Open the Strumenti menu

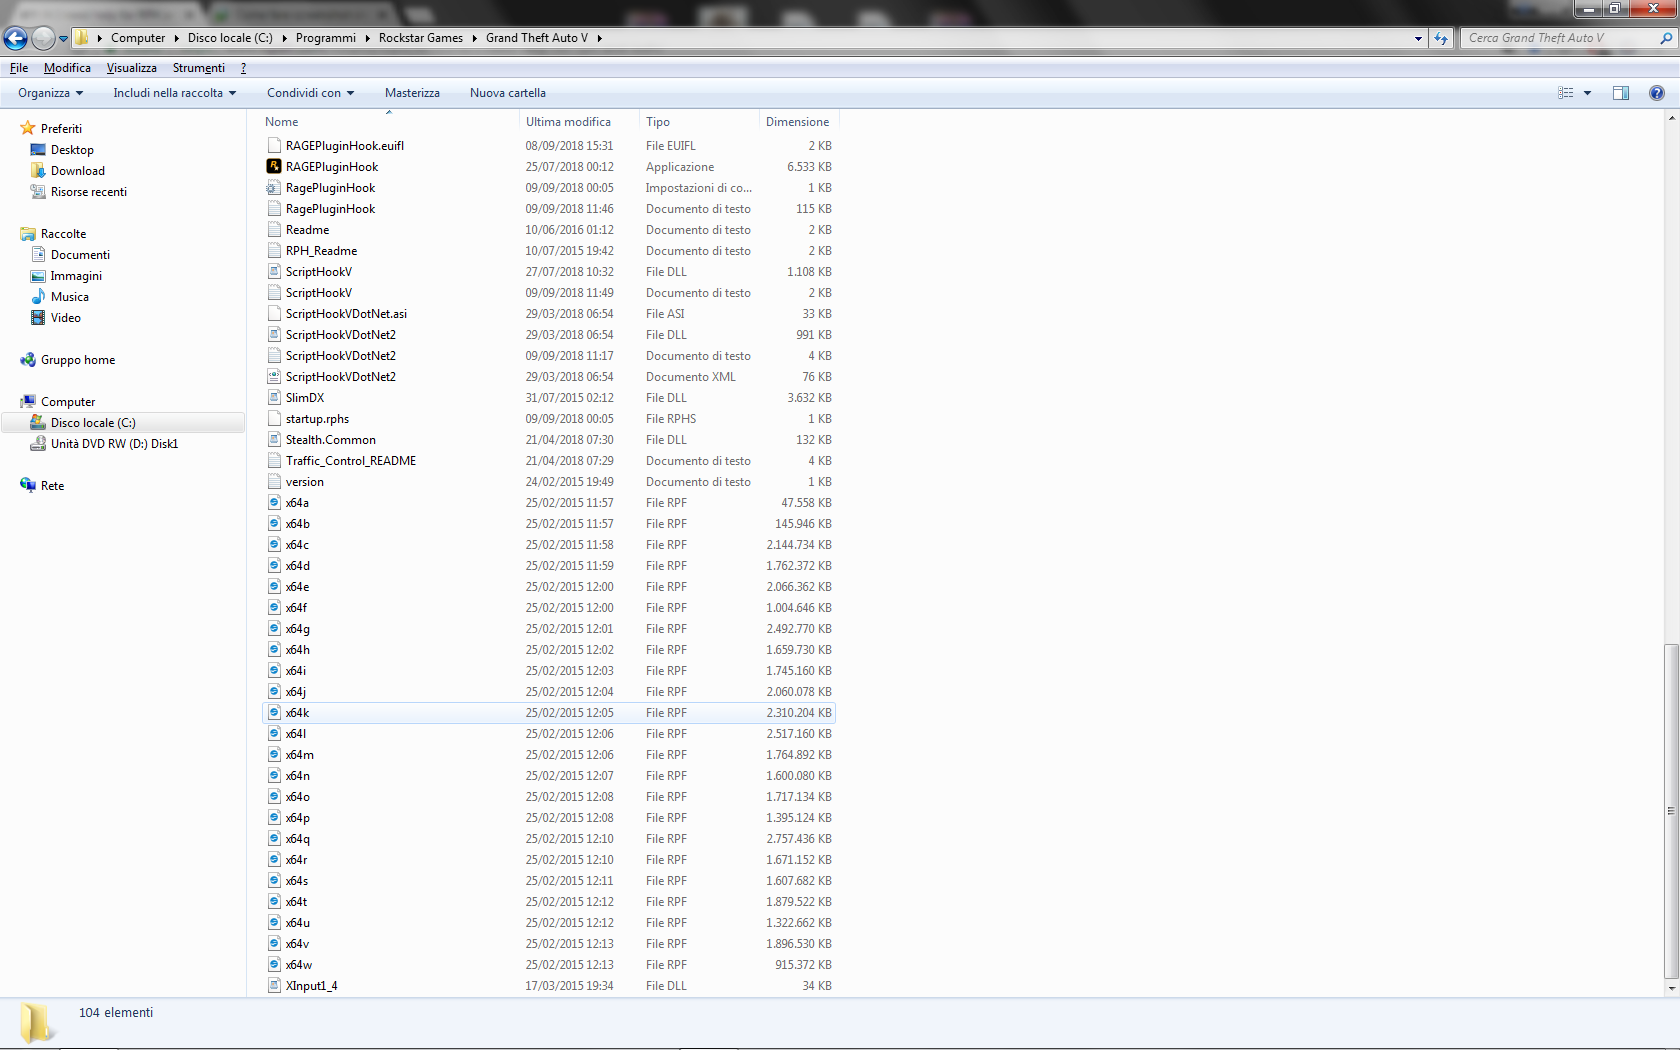click(x=199, y=68)
